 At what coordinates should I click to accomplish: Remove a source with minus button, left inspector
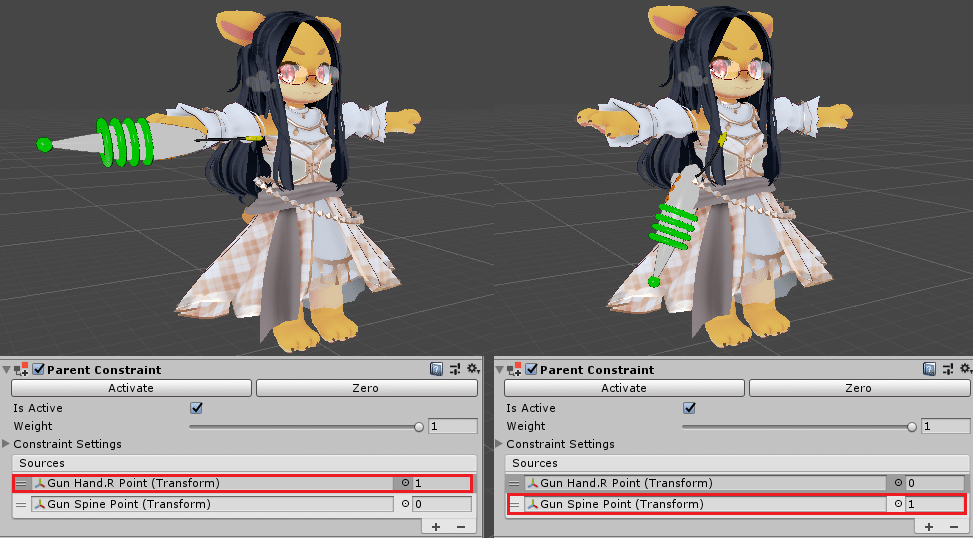coord(461,527)
